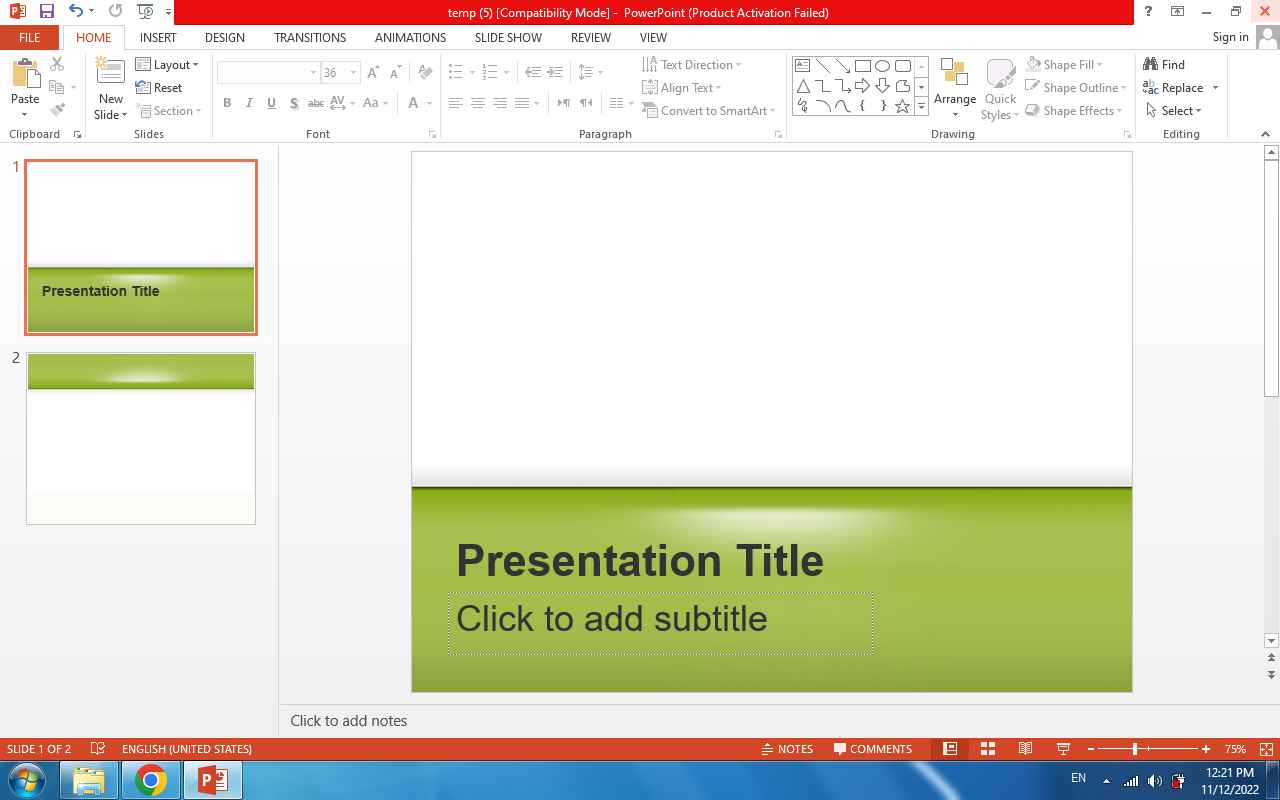Expand the Select dropdown in Editing
This screenshot has width=1280, height=800.
point(1174,111)
